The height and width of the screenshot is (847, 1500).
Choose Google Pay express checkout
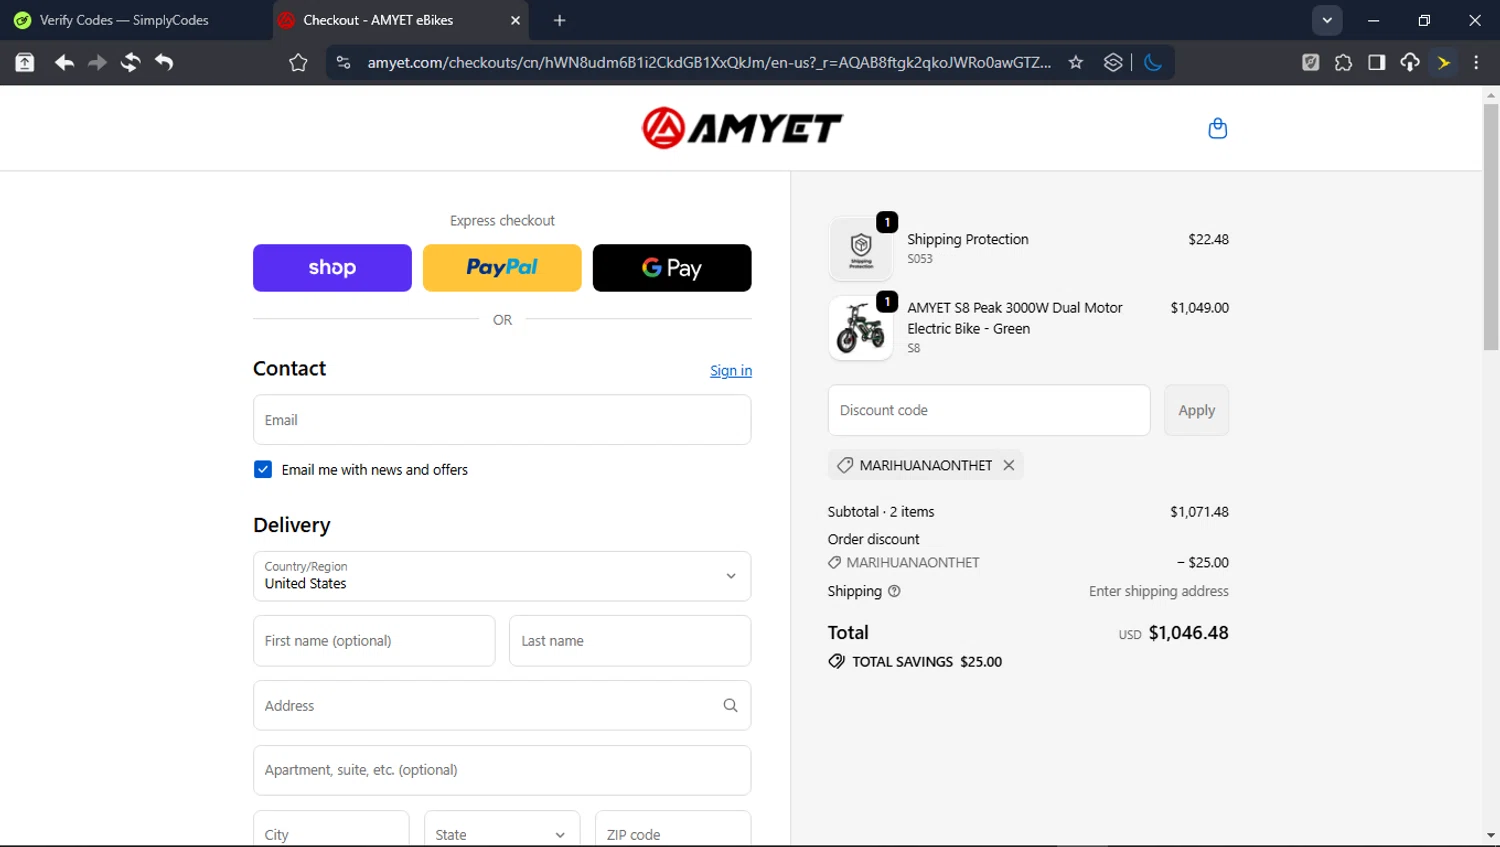[672, 268]
